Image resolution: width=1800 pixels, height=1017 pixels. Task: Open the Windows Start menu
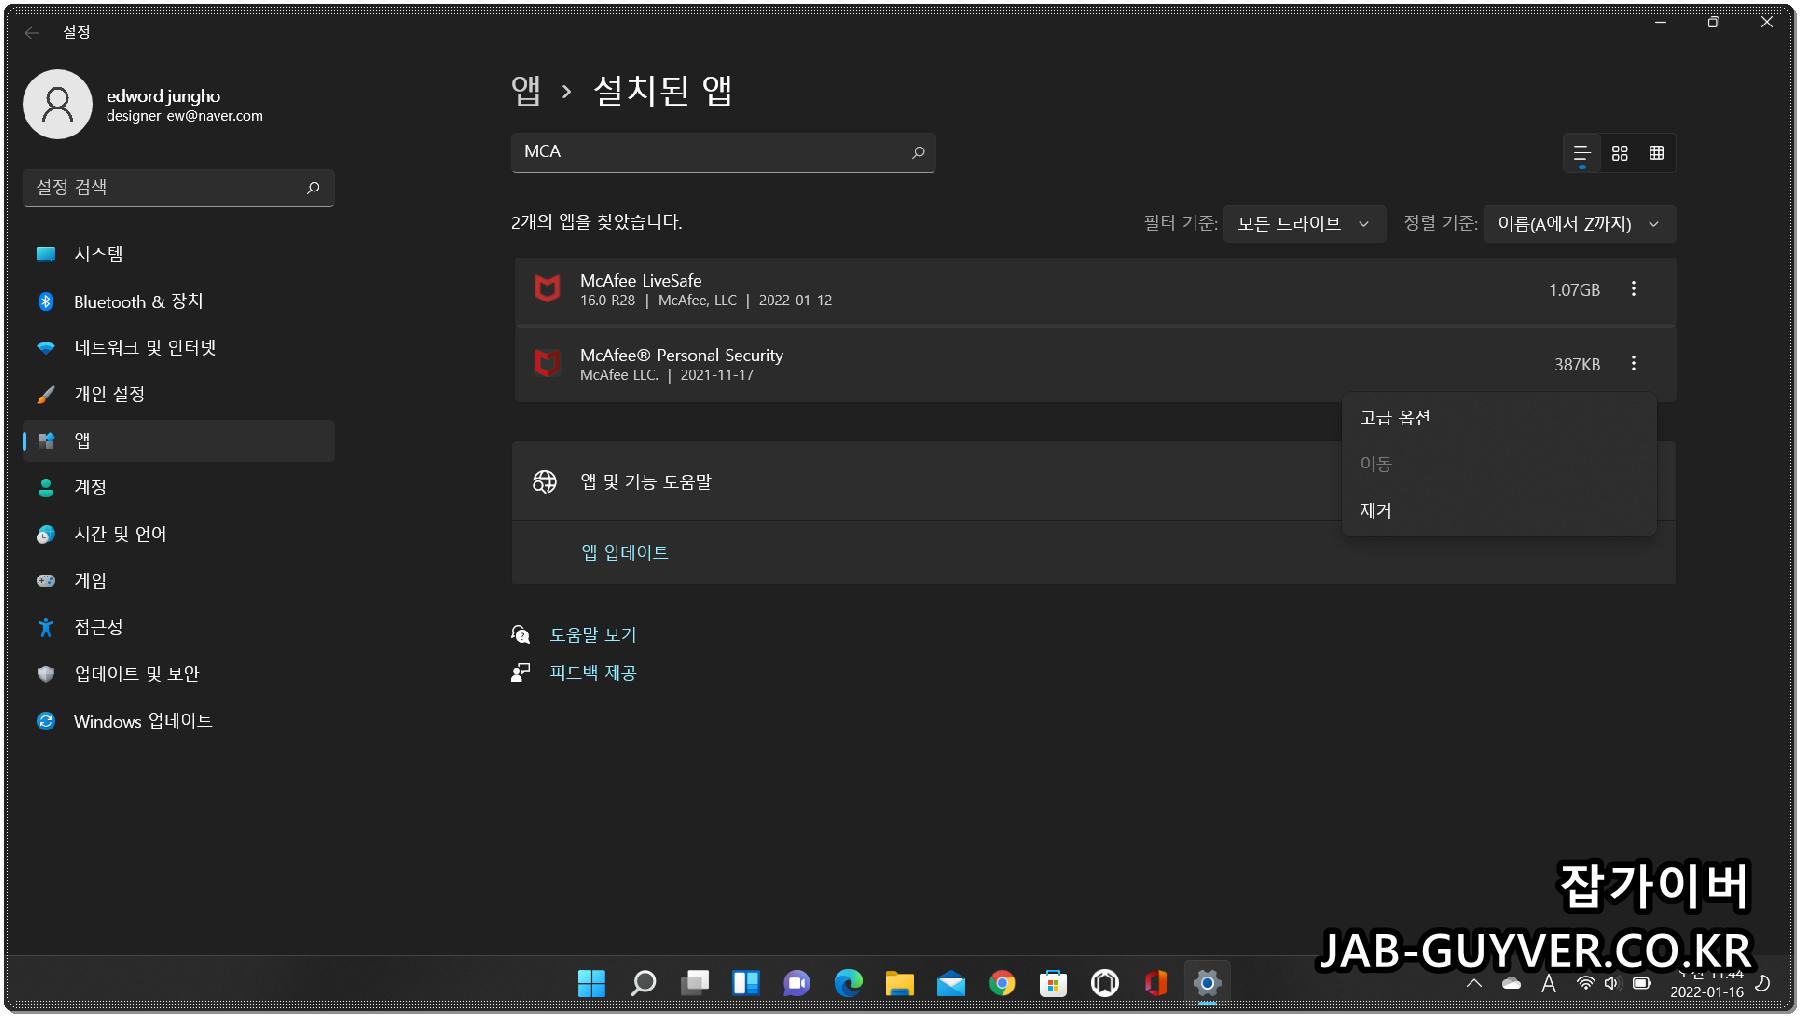click(591, 983)
